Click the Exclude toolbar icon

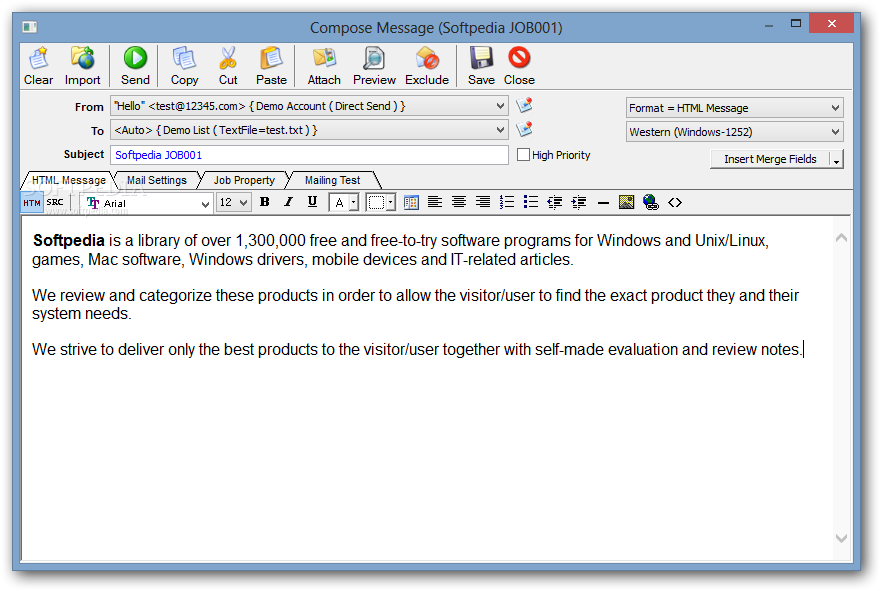coord(427,66)
